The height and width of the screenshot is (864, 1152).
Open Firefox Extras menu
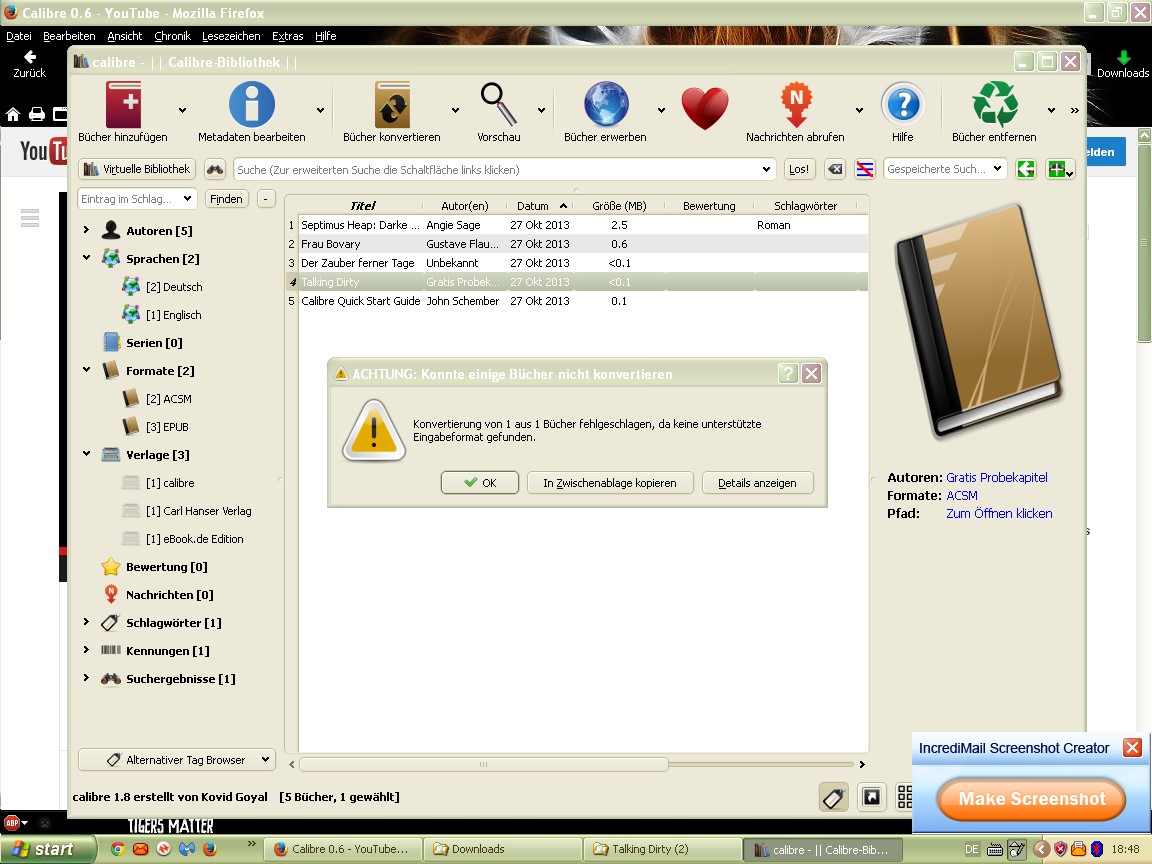click(287, 36)
